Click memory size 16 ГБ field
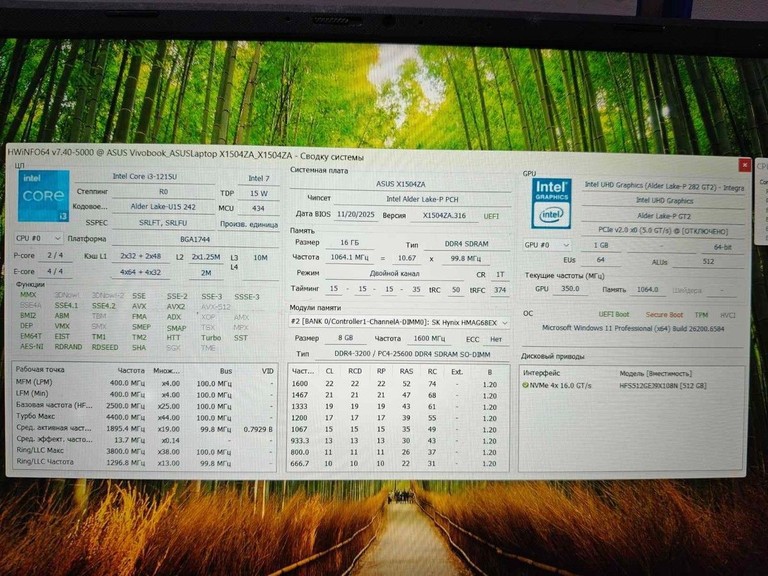768x576 pixels. point(349,243)
